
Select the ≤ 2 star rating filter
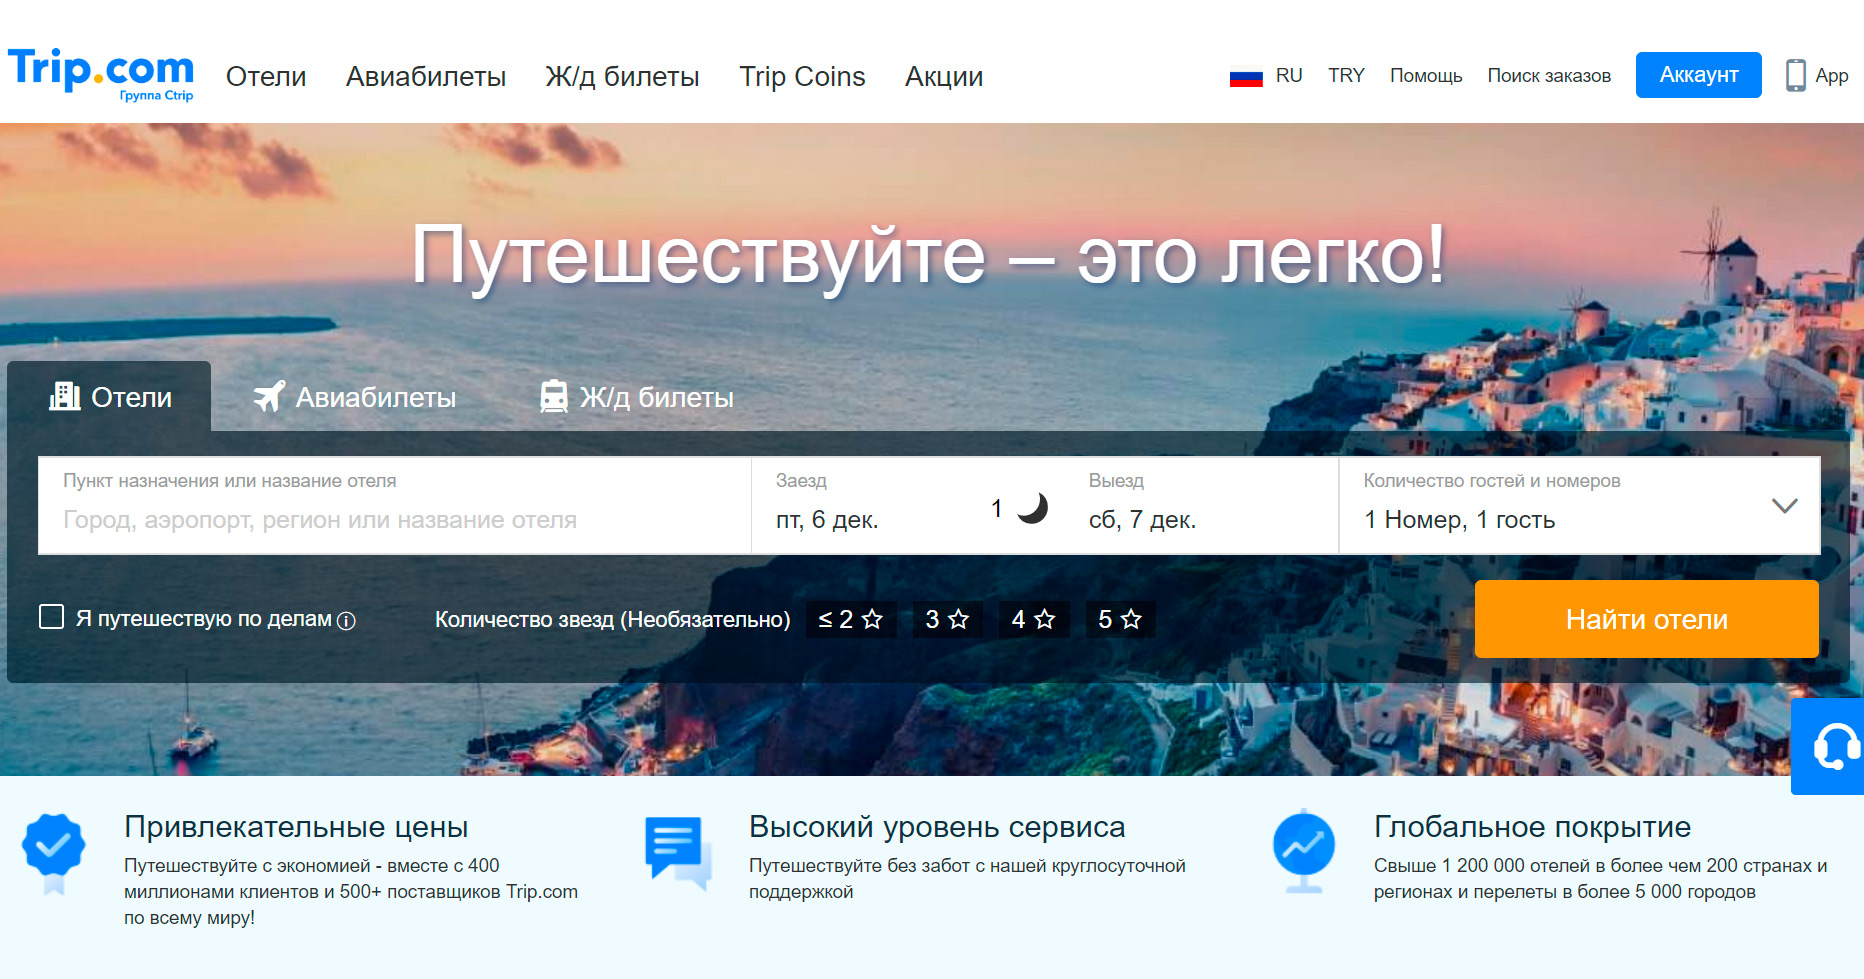click(850, 619)
